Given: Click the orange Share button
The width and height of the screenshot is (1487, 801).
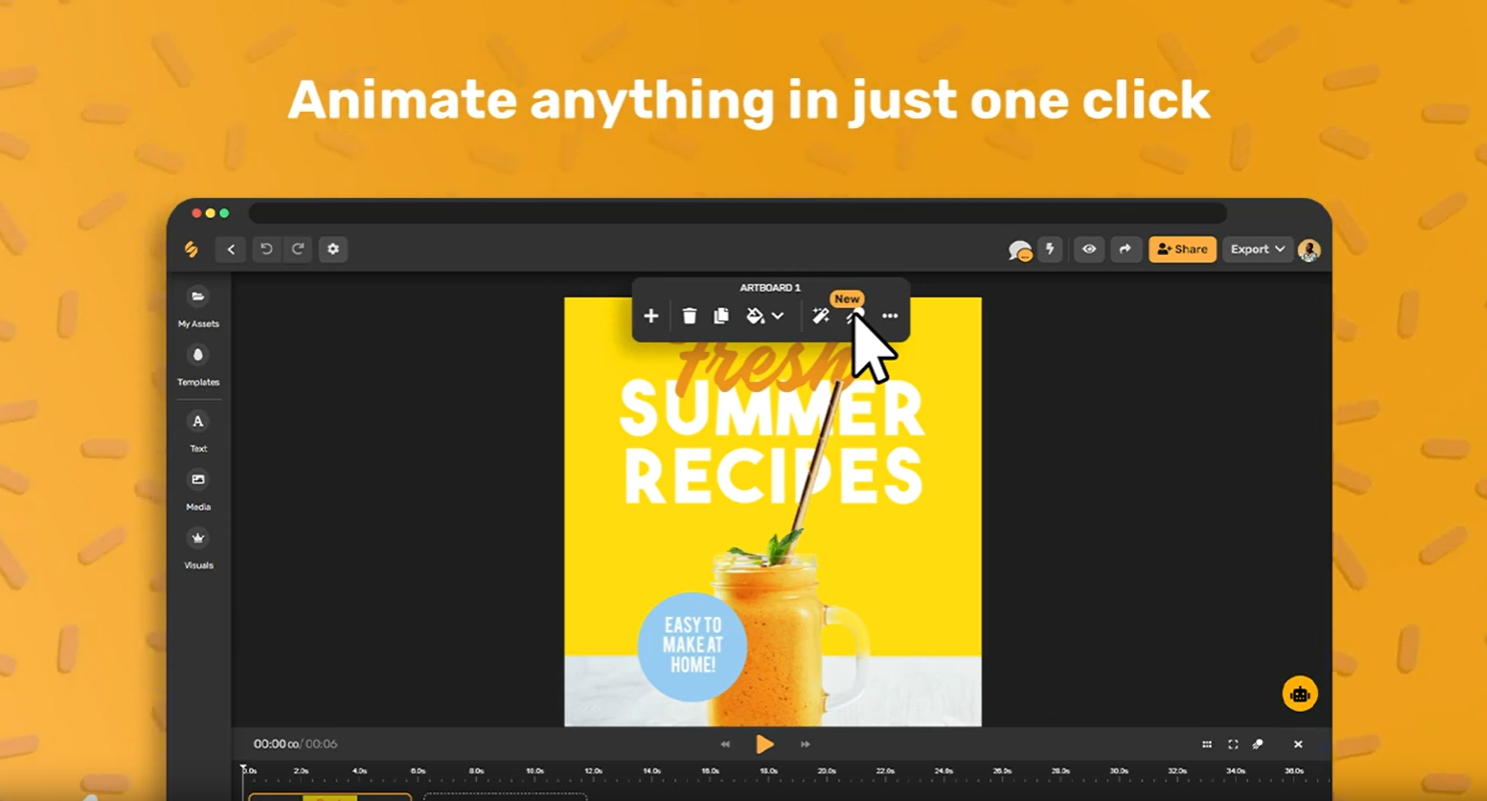Looking at the screenshot, I should (1182, 249).
